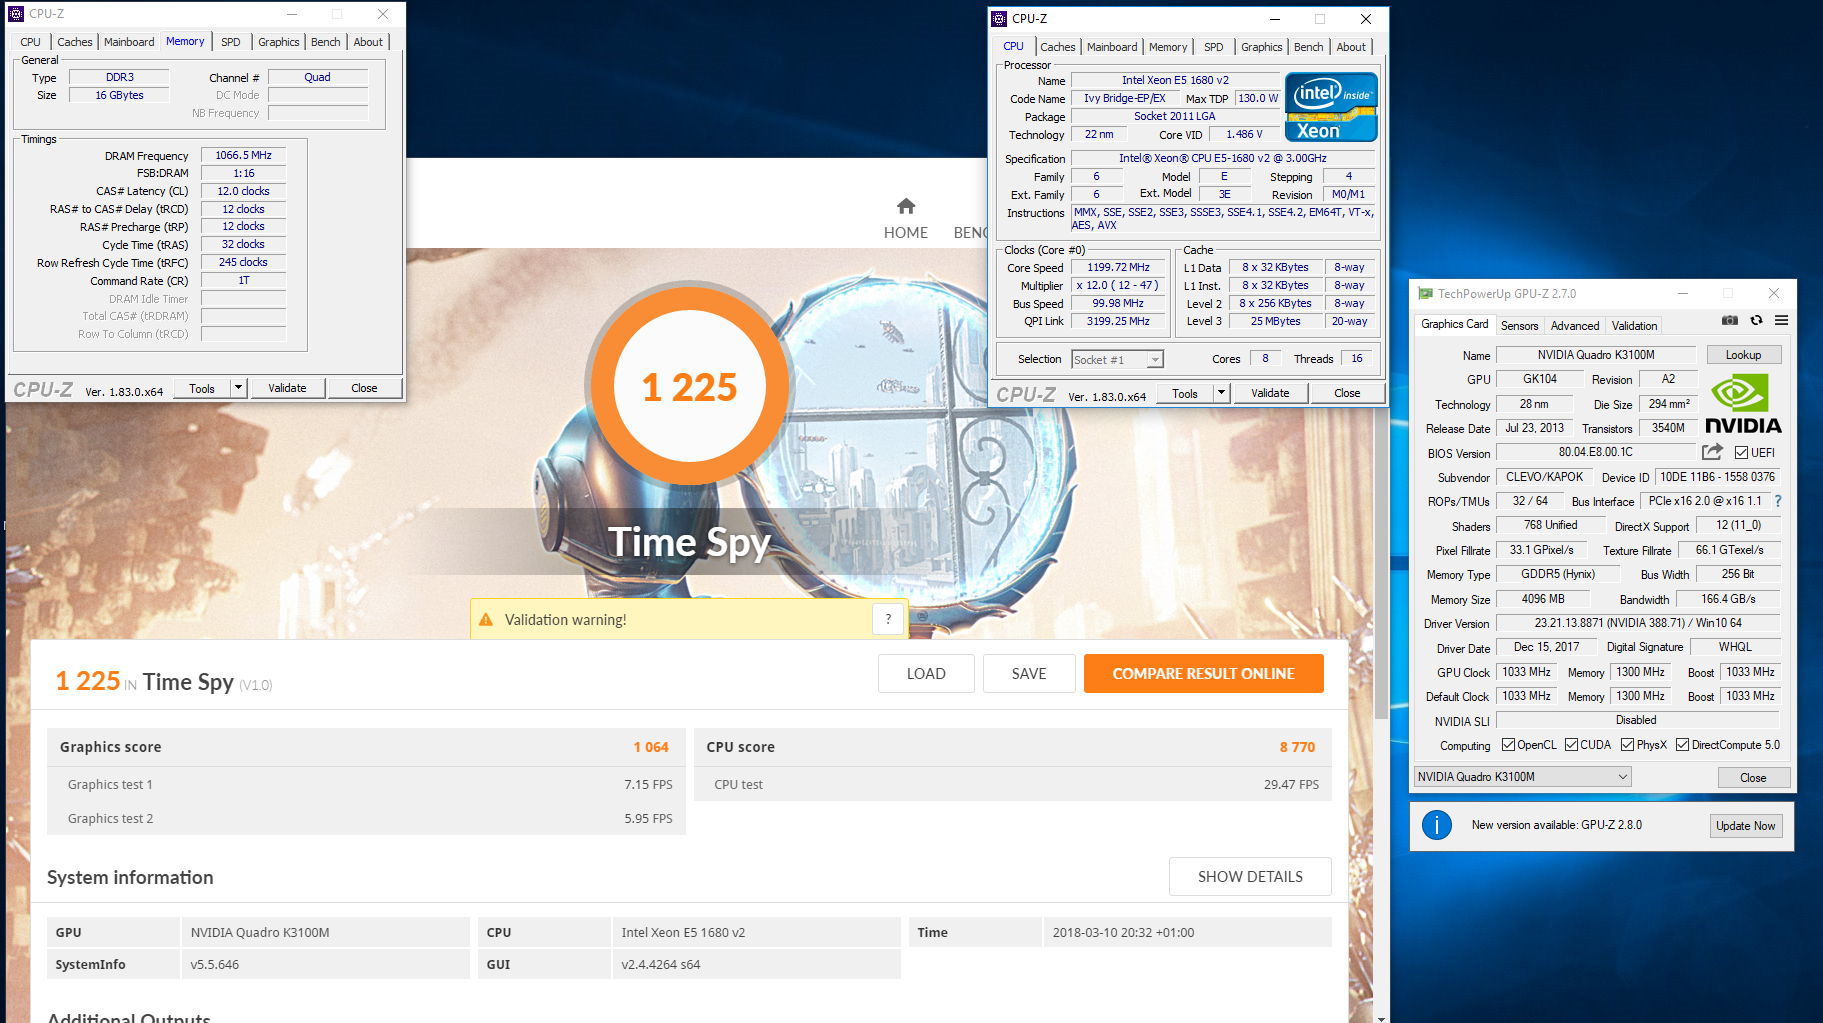The height and width of the screenshot is (1023, 1823).
Task: Toggle the PhysX checkbox
Action: click(1627, 745)
